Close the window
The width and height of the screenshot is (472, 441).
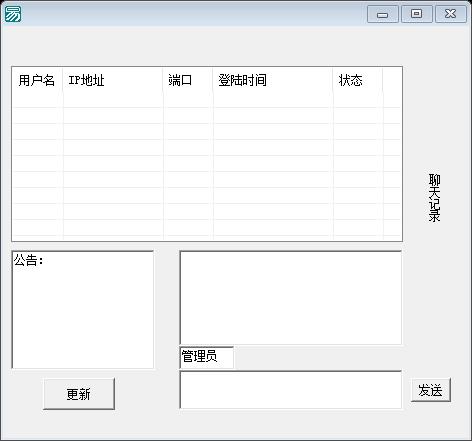pos(451,14)
